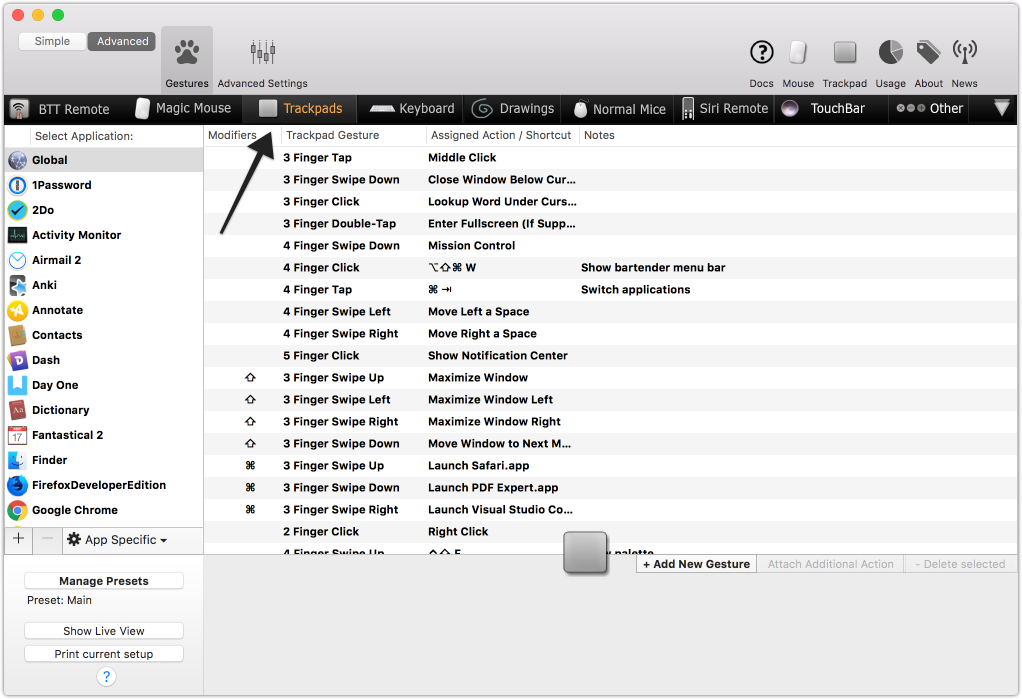Click the Annotate app icon
The height and width of the screenshot is (699, 1022).
coord(18,310)
